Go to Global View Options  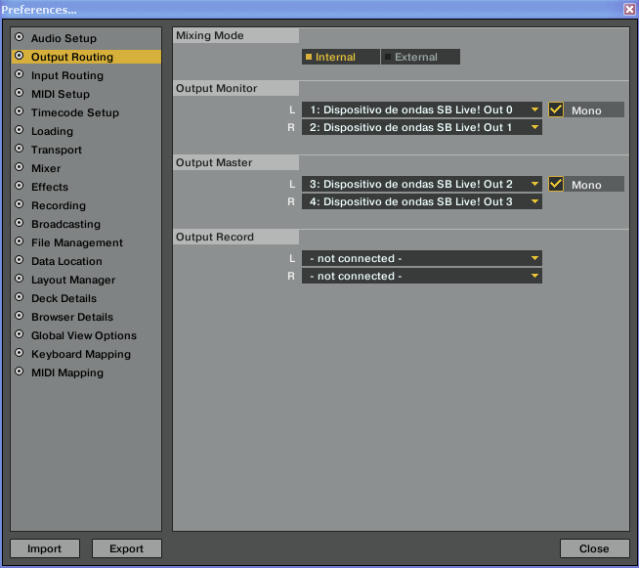point(84,336)
